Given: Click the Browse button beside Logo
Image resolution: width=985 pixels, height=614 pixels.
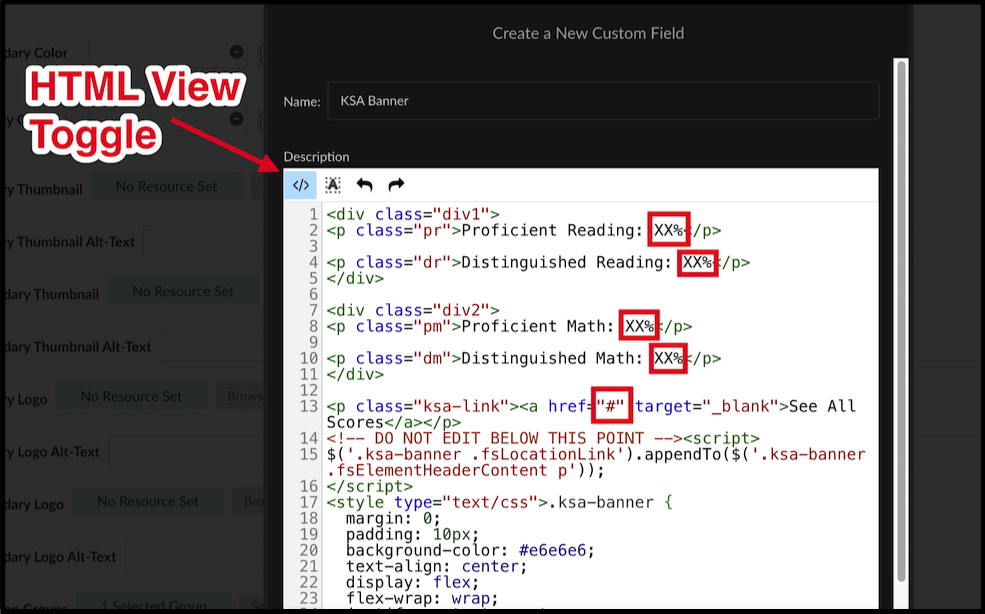Looking at the screenshot, I should point(241,397).
